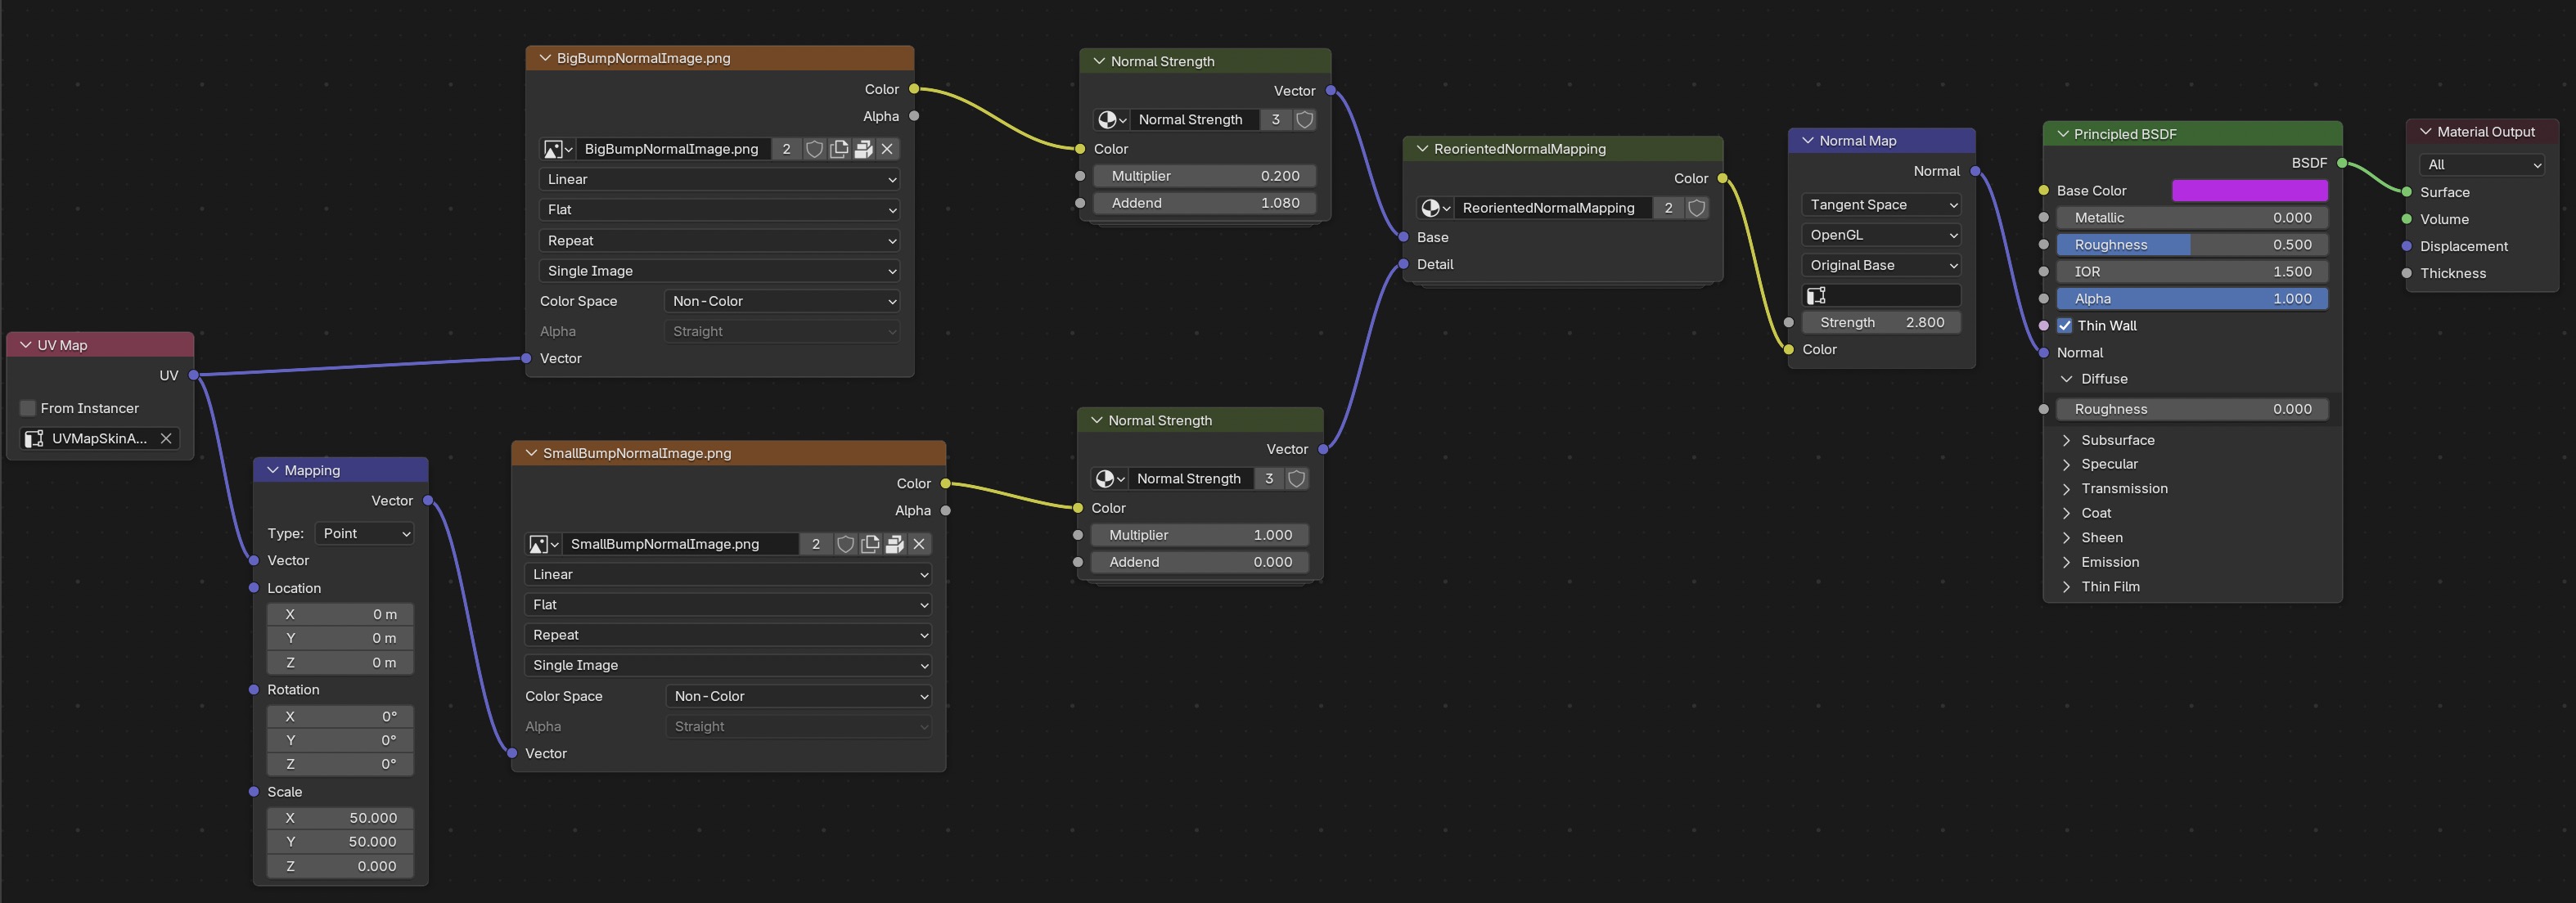Expand the Emission panel
The image size is (2576, 903).
point(2067,562)
